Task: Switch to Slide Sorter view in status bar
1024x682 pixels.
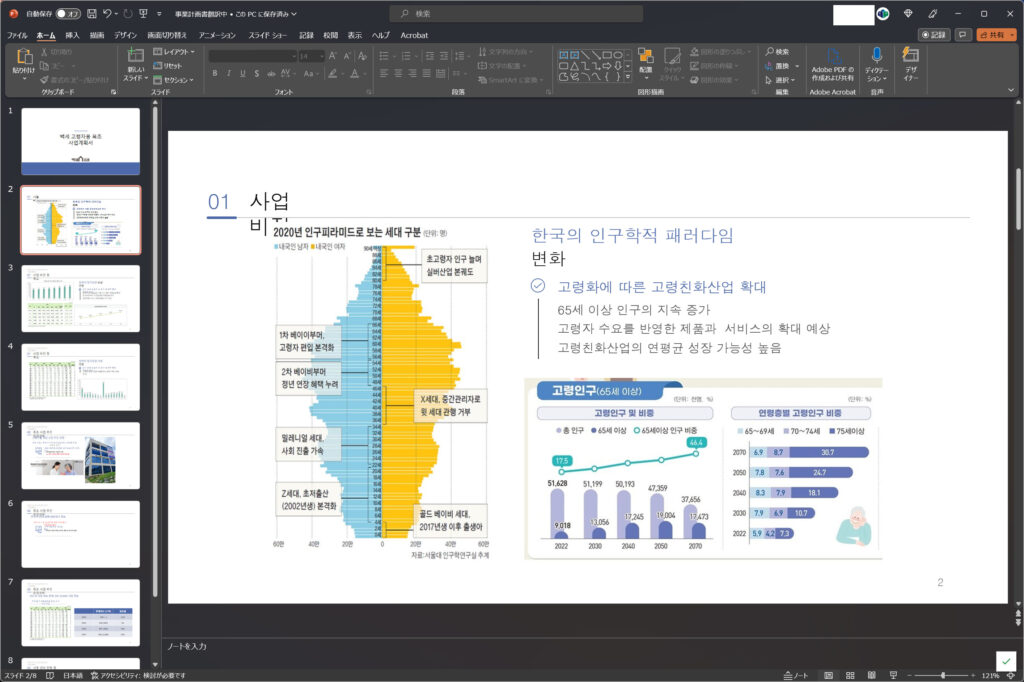Action: coord(851,675)
